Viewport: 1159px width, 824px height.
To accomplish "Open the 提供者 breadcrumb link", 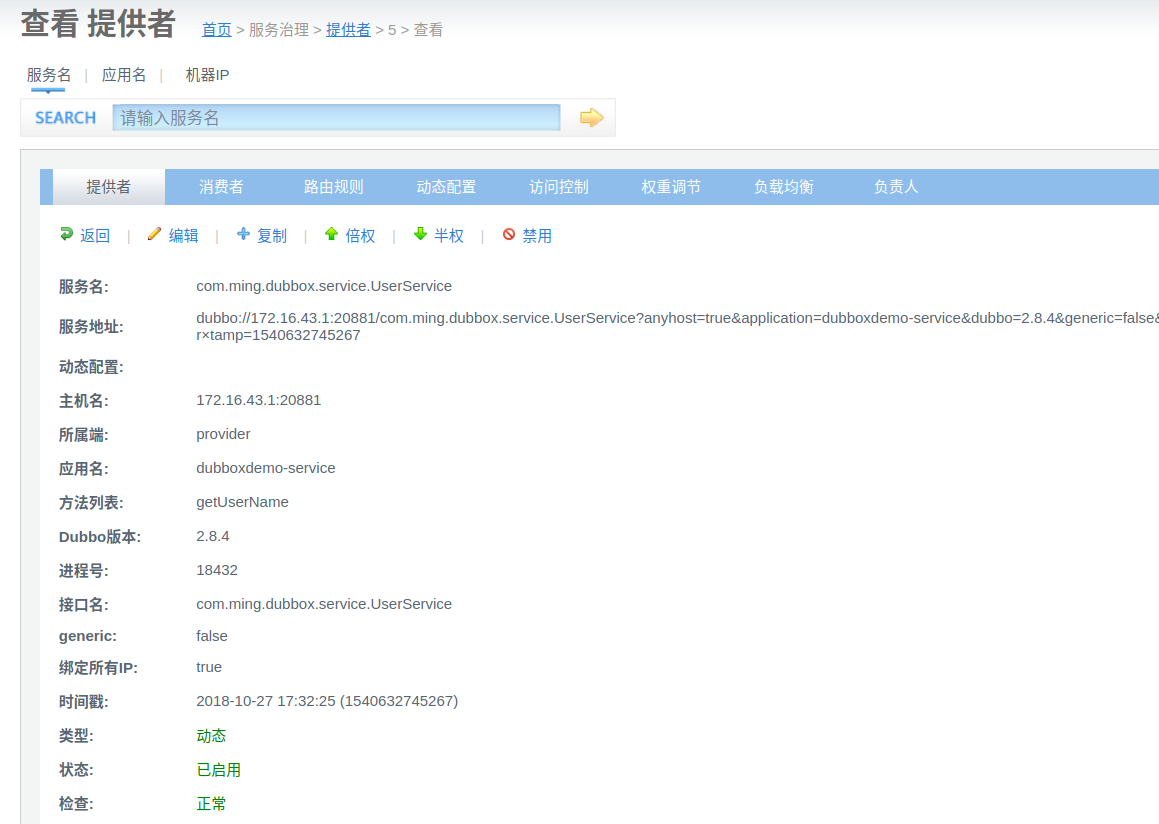I will coord(348,30).
